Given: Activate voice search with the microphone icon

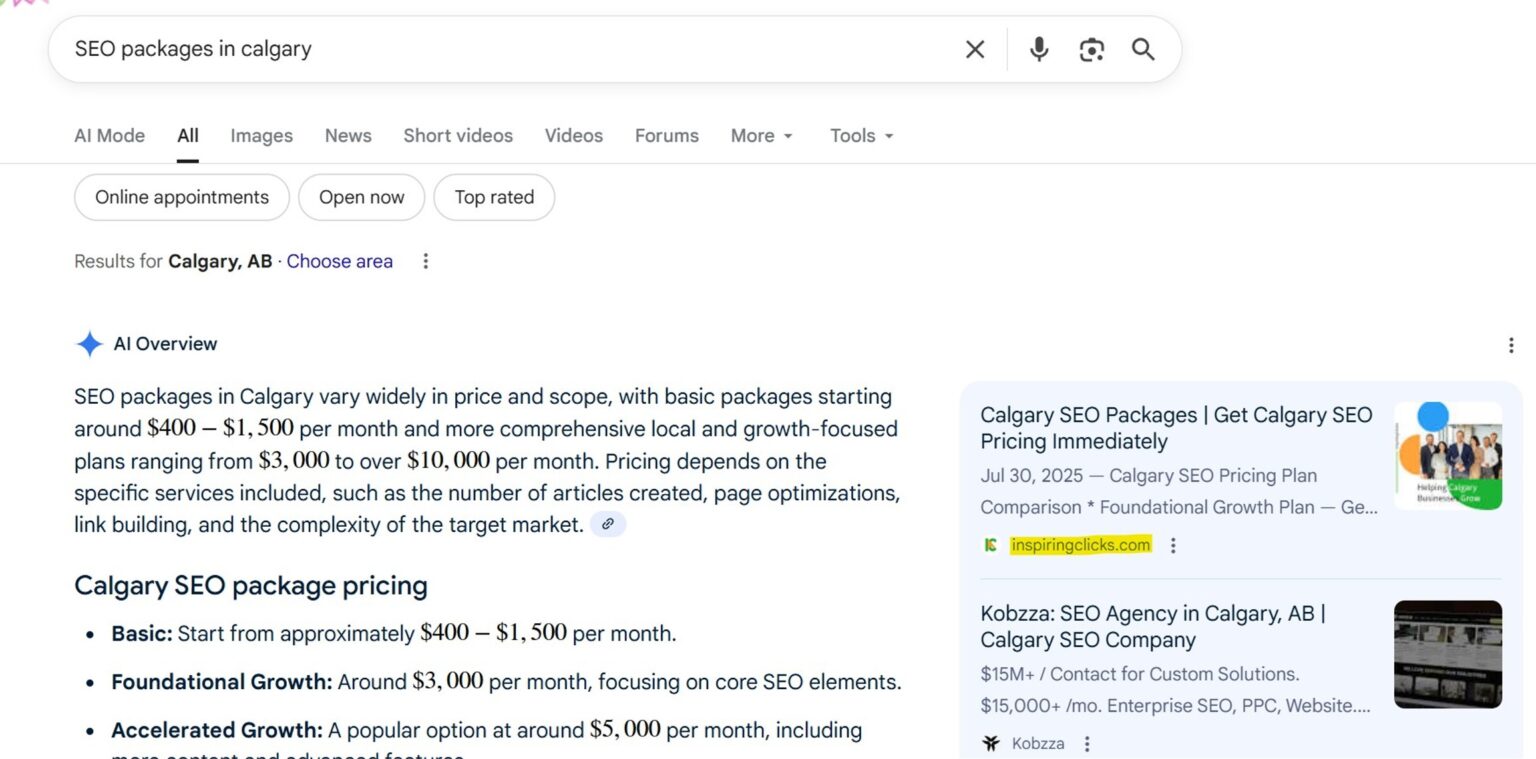Looking at the screenshot, I should pyautogui.click(x=1038, y=48).
